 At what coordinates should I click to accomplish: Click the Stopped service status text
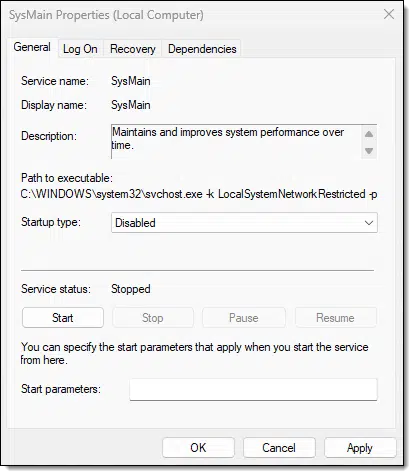point(131,289)
